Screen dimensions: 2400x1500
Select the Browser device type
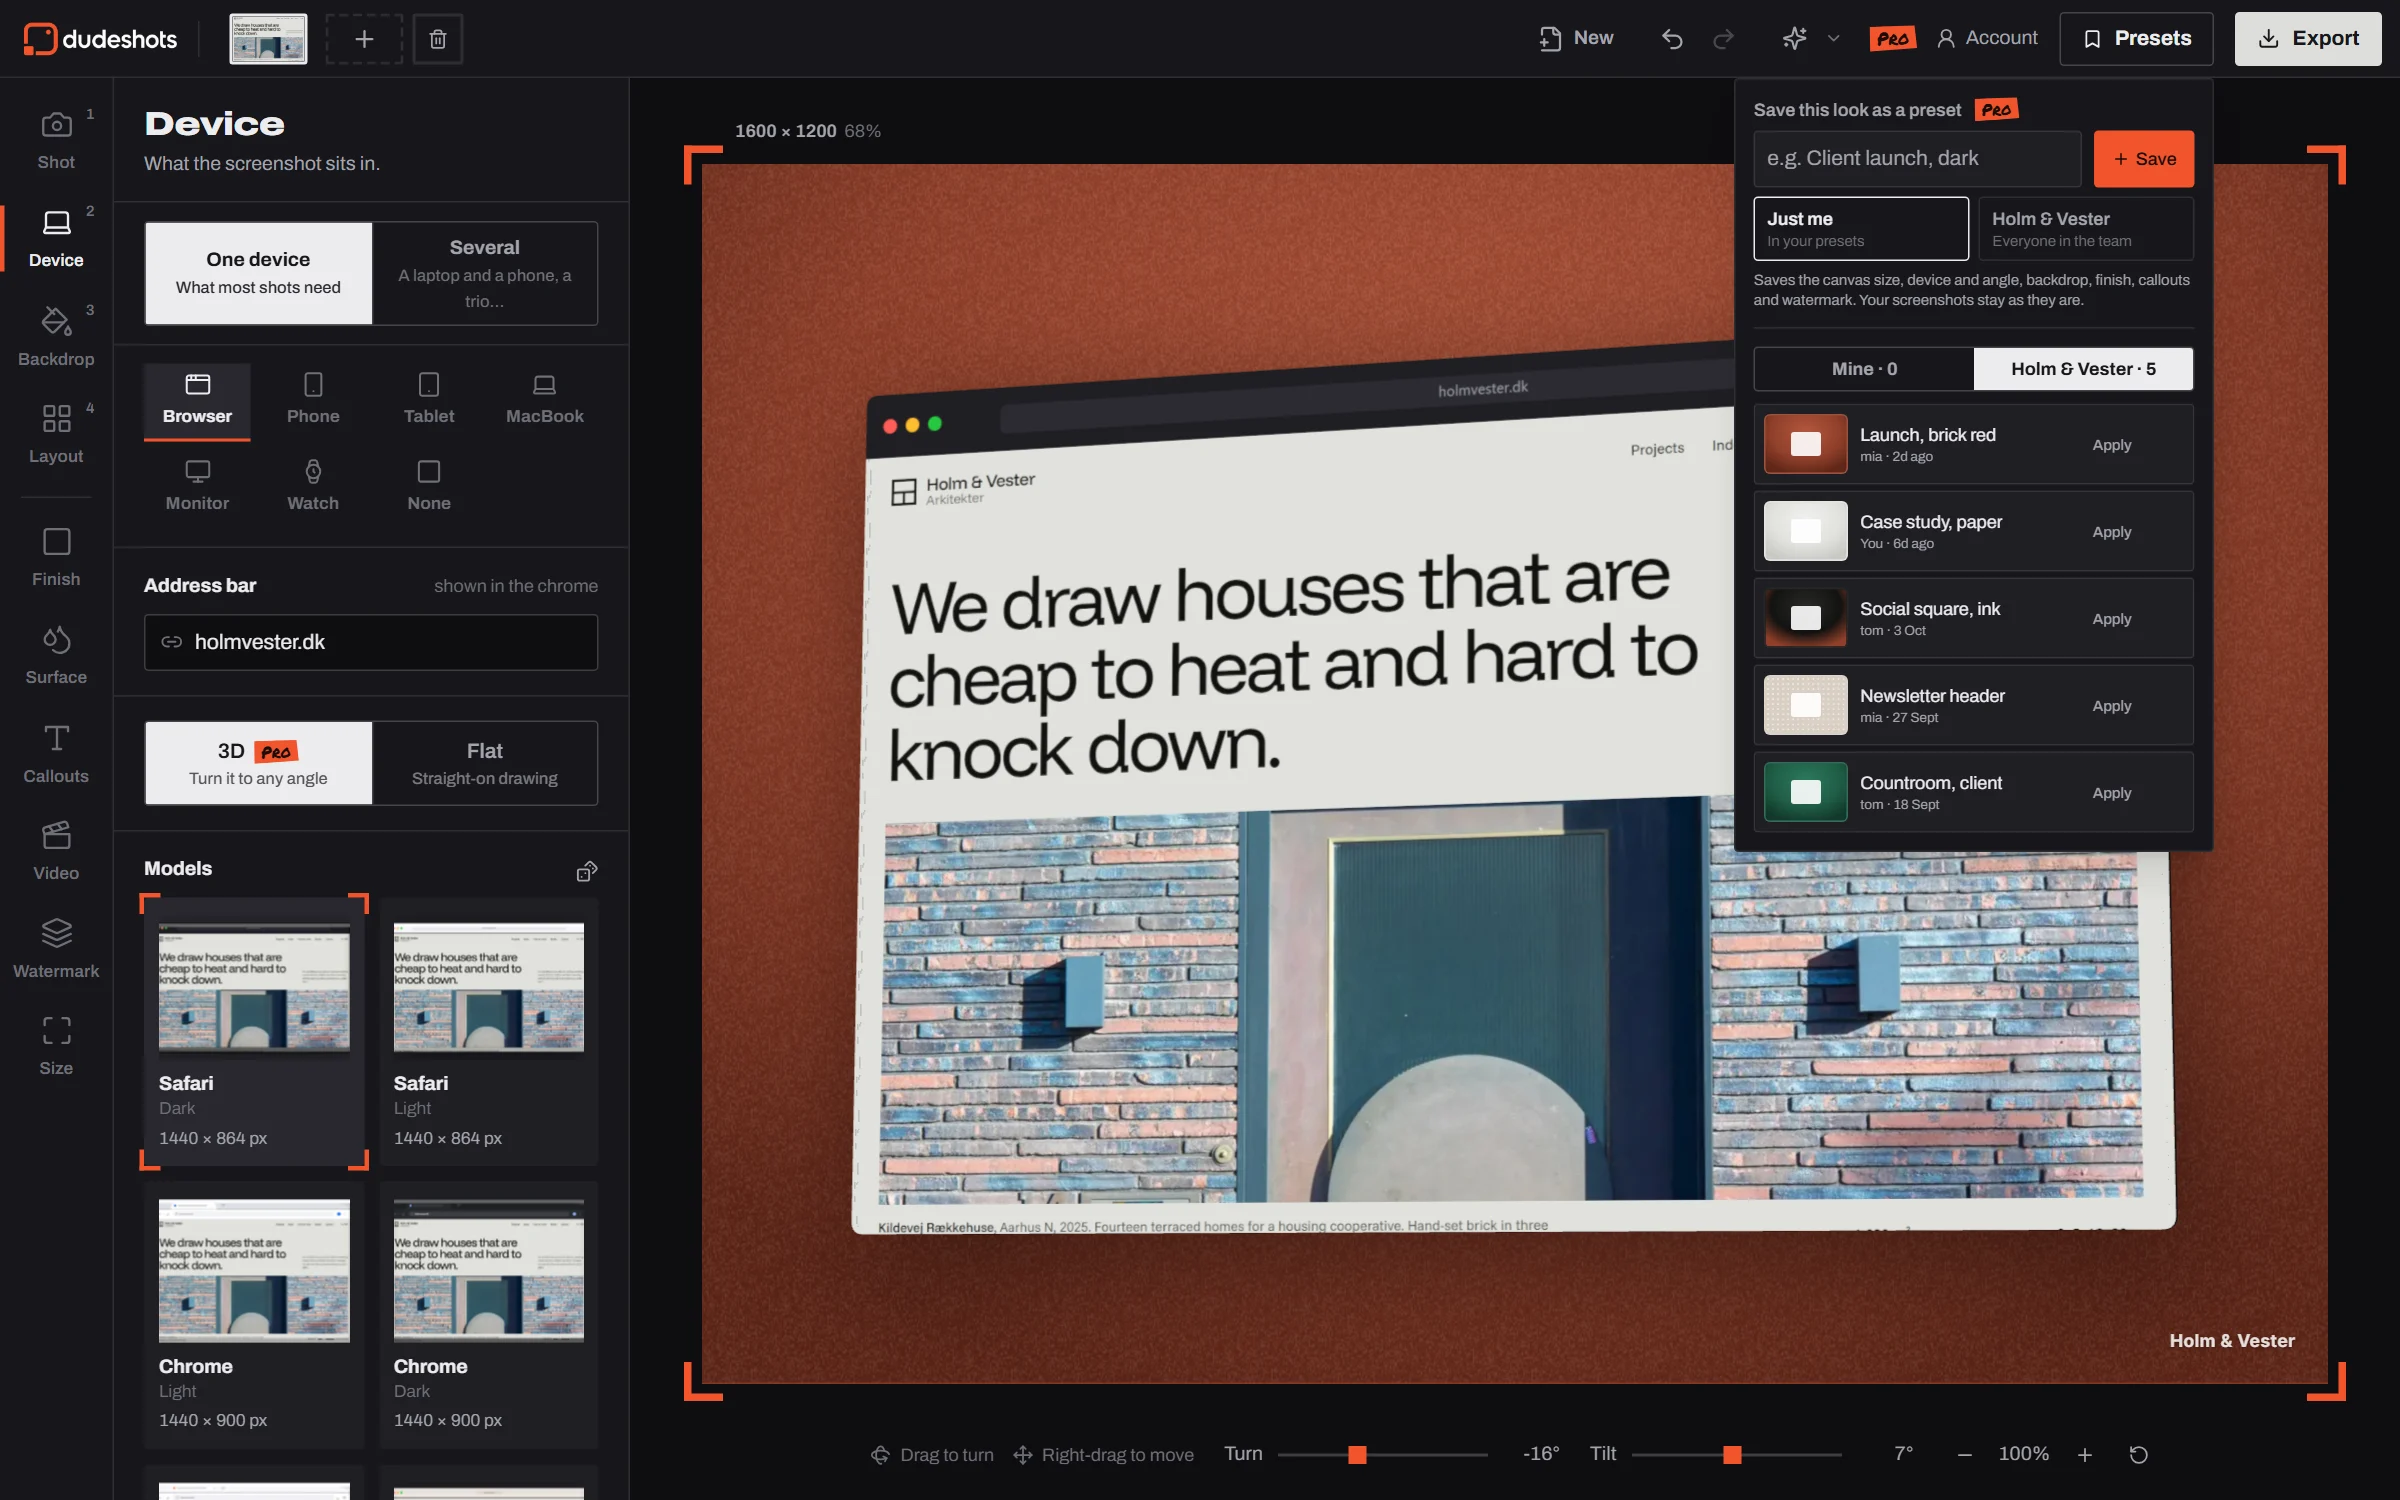(197, 400)
